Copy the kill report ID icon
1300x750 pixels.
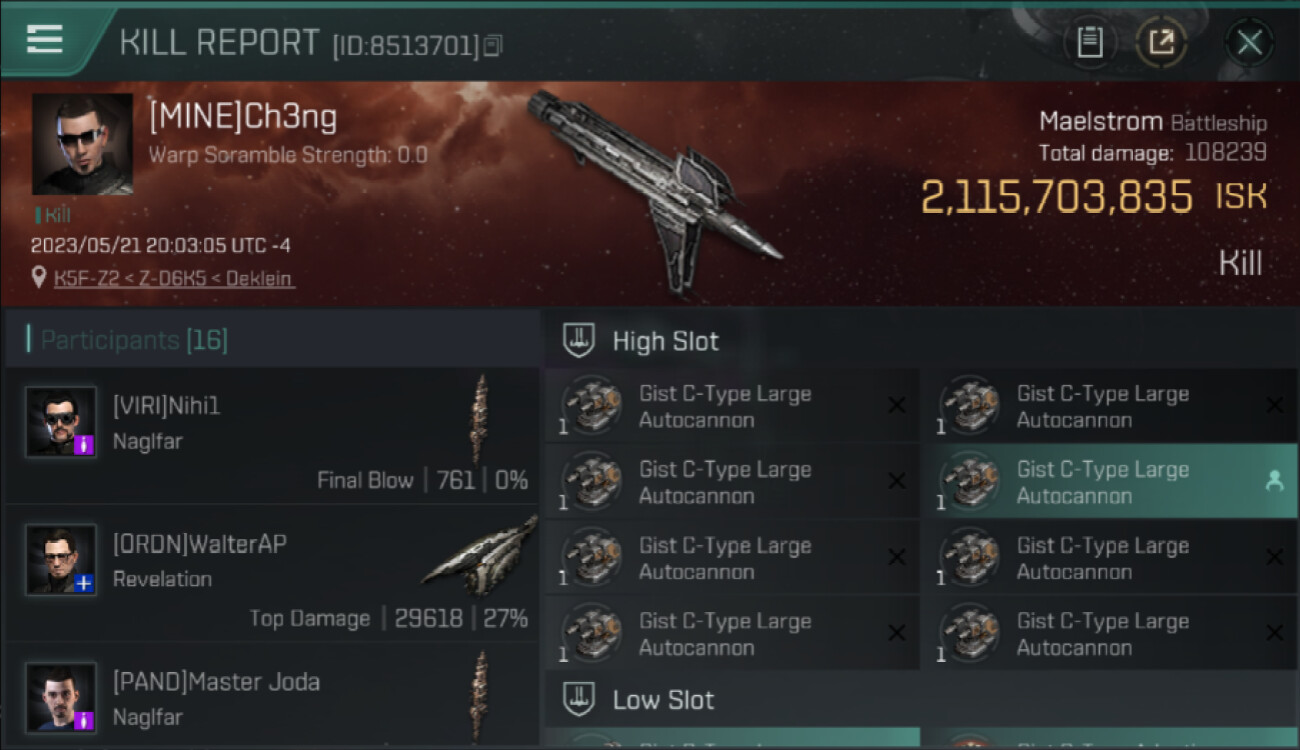492,45
